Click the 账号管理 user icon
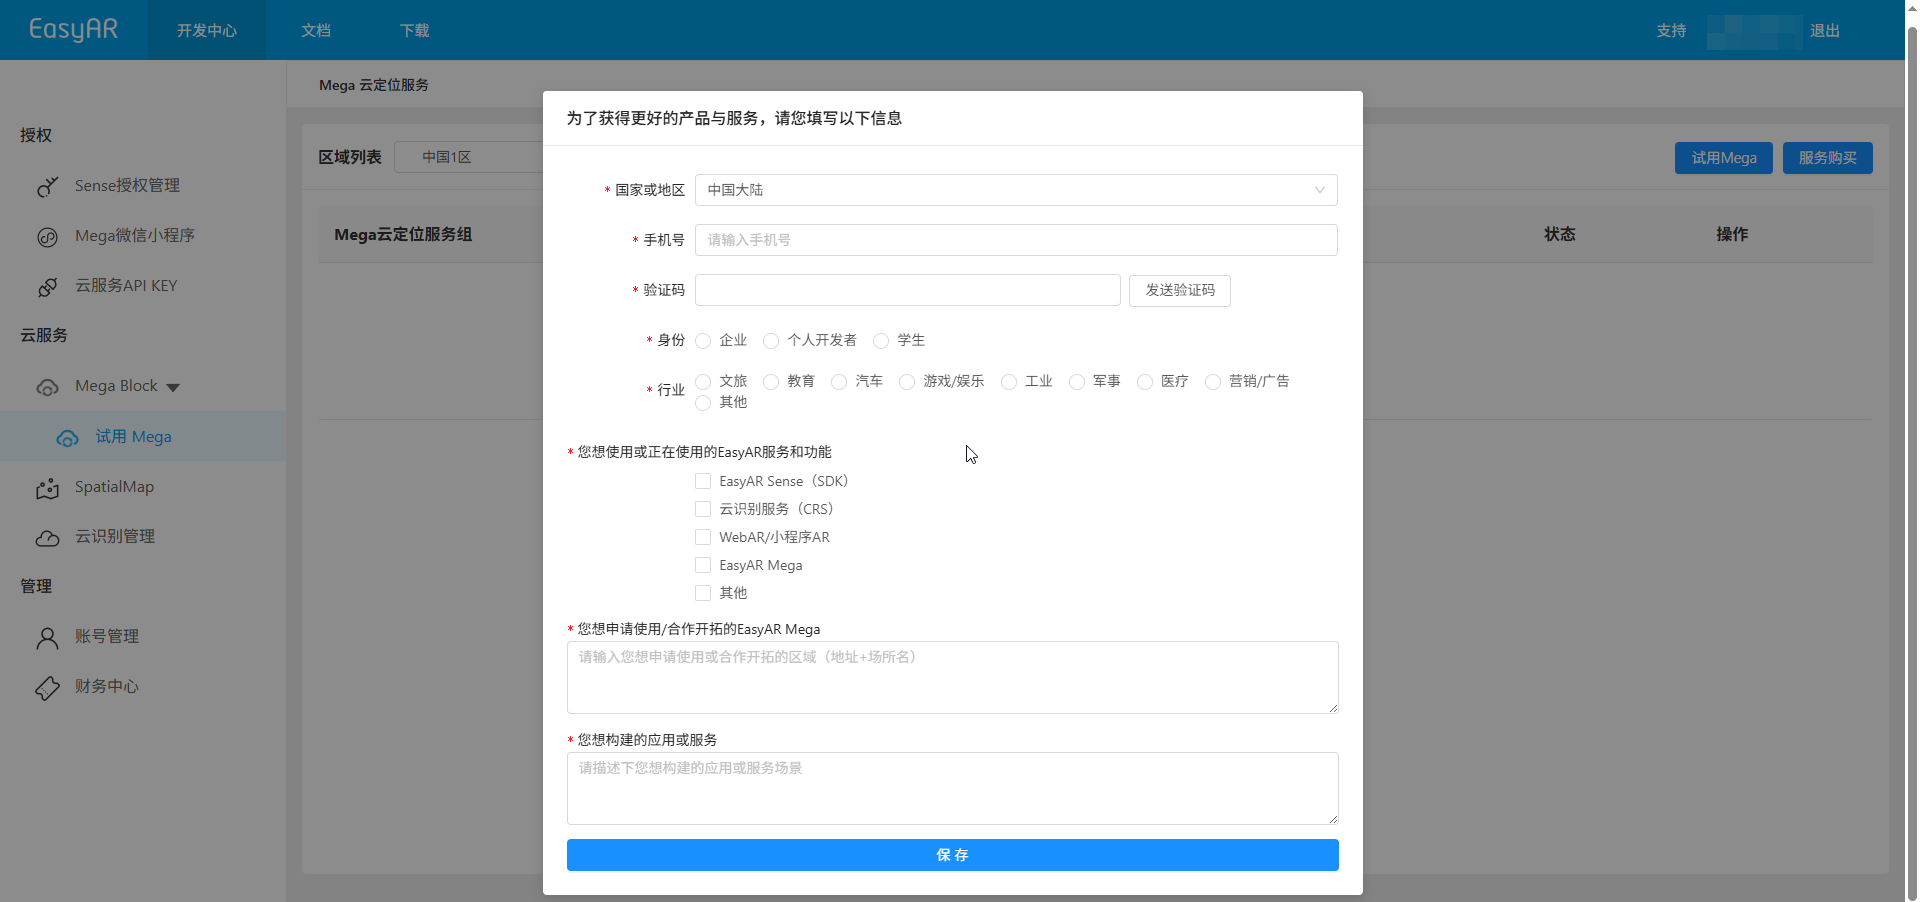Screen dimensions: 1920x902 (47, 638)
